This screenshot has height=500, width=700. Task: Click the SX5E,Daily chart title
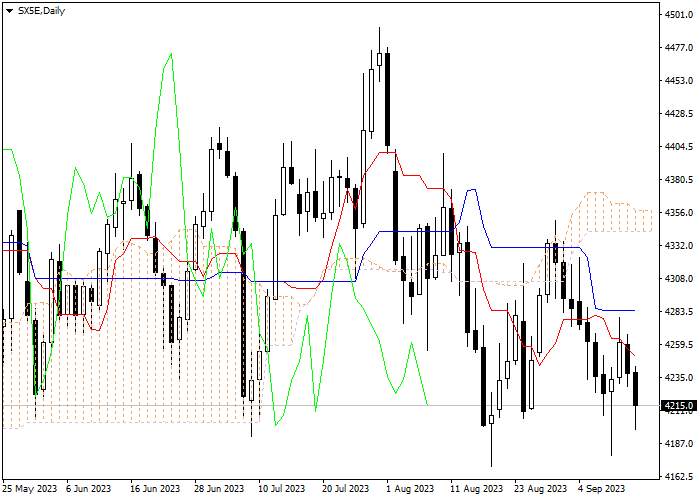[x=41, y=11]
